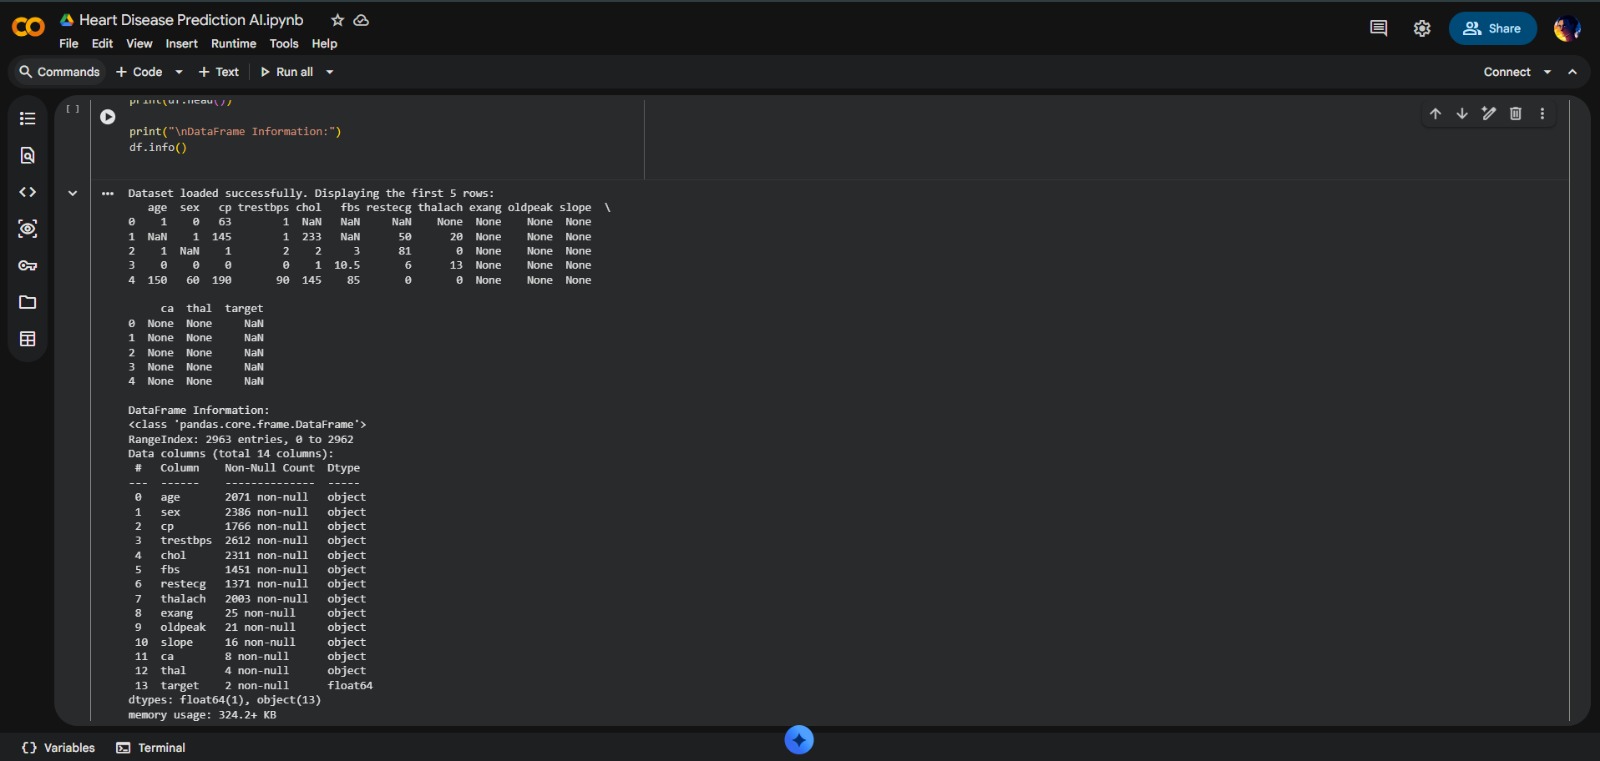Open the Code snippets sidebar icon
Viewport: 1600px width, 761px height.
[28, 192]
